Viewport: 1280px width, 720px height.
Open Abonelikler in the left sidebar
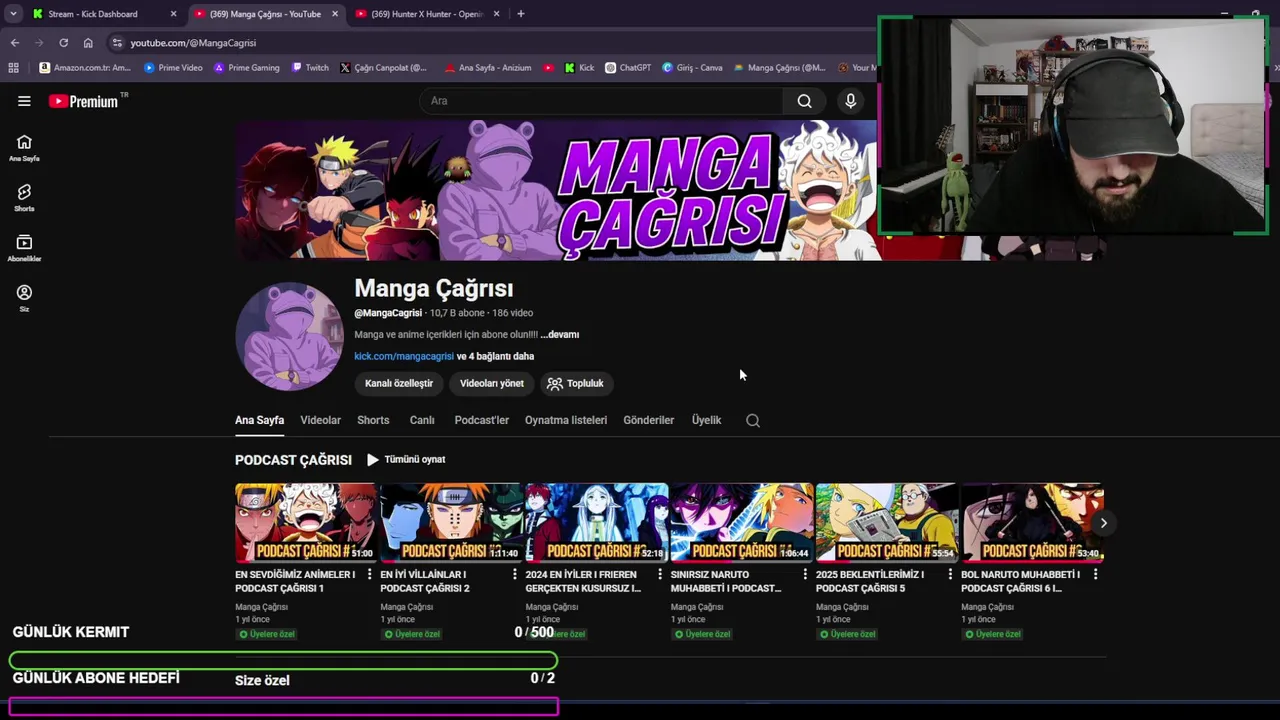click(24, 248)
